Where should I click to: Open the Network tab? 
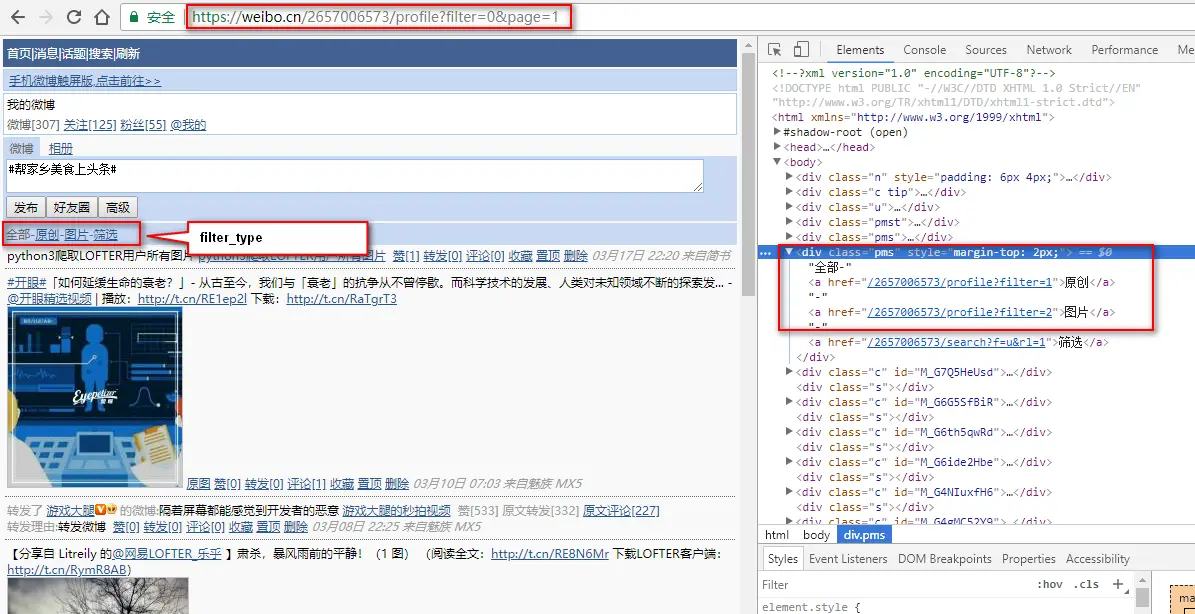coord(1049,50)
